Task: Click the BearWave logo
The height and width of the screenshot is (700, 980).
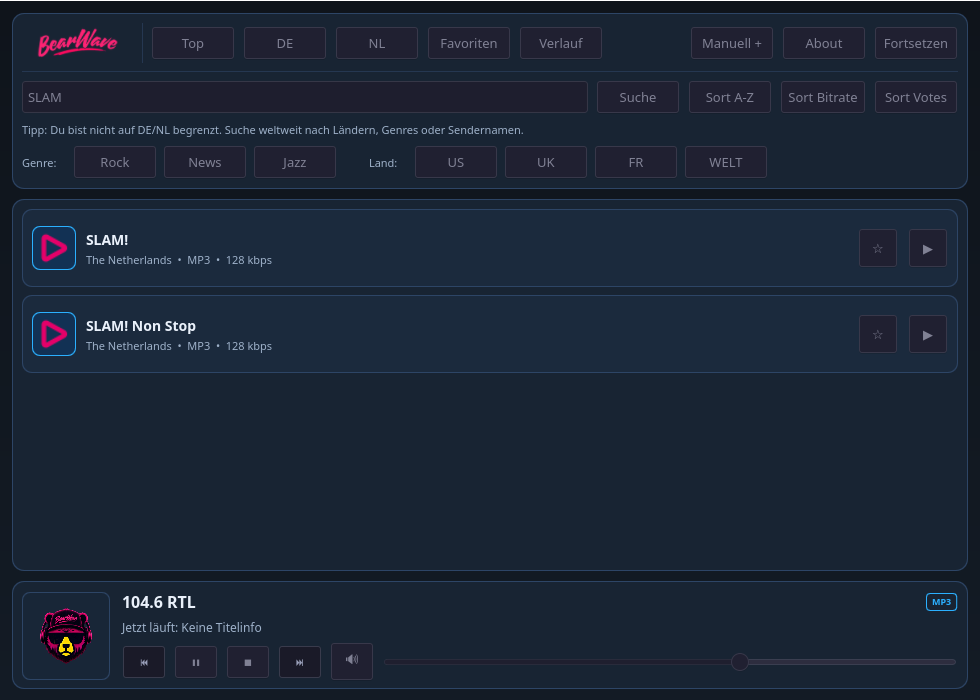Action: pyautogui.click(x=78, y=43)
